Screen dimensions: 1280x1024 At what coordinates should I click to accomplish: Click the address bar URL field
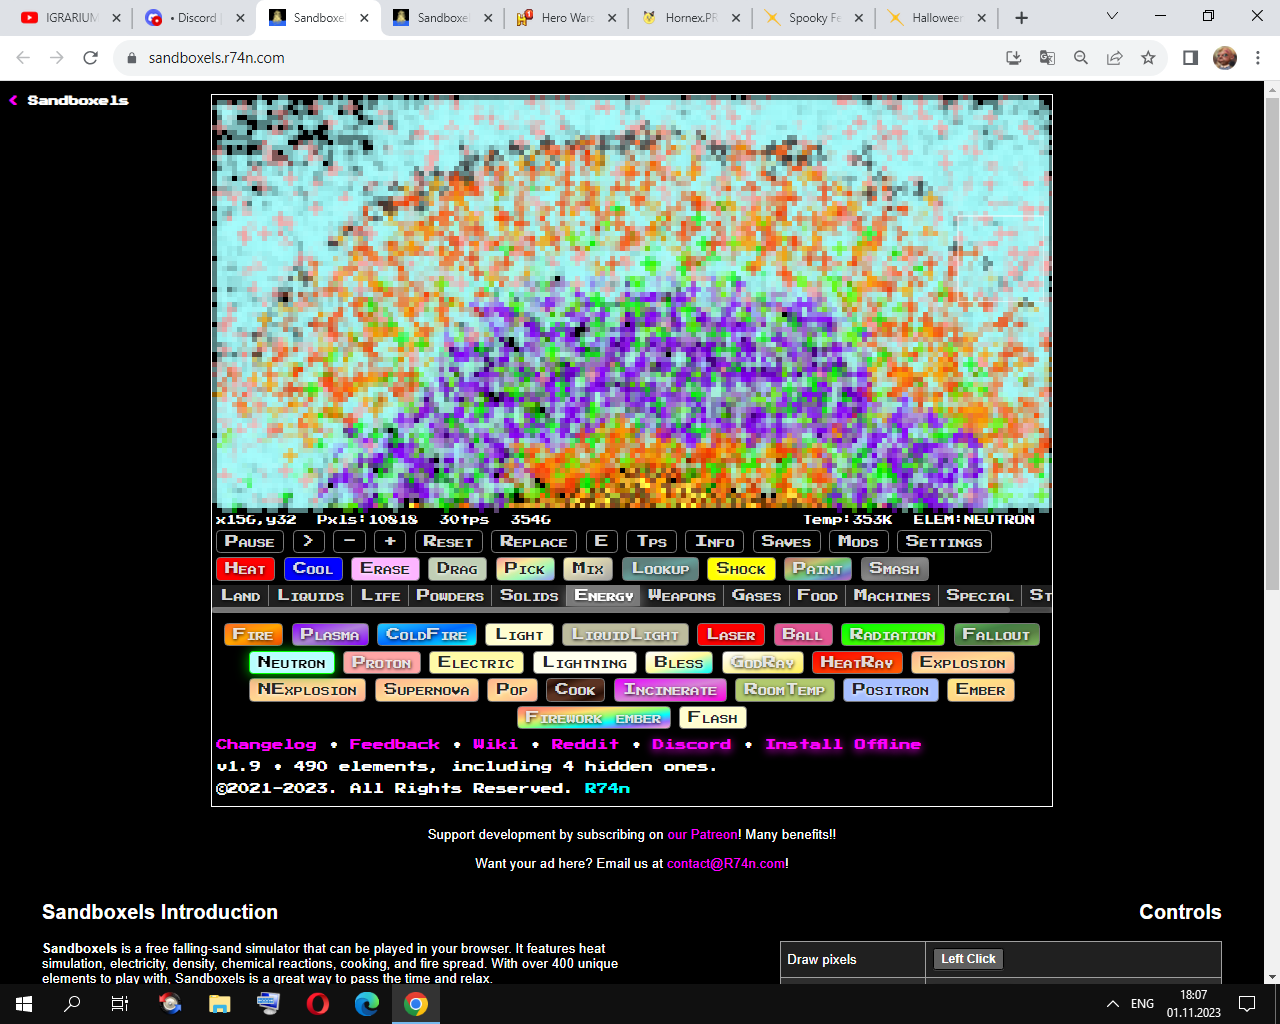560,58
